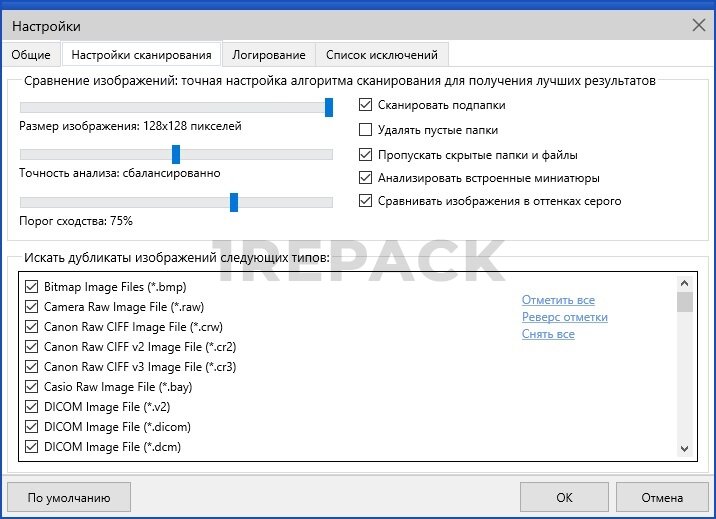Viewport: 716px width, 519px height.
Task: Click the Отметить все link
Action: [558, 300]
